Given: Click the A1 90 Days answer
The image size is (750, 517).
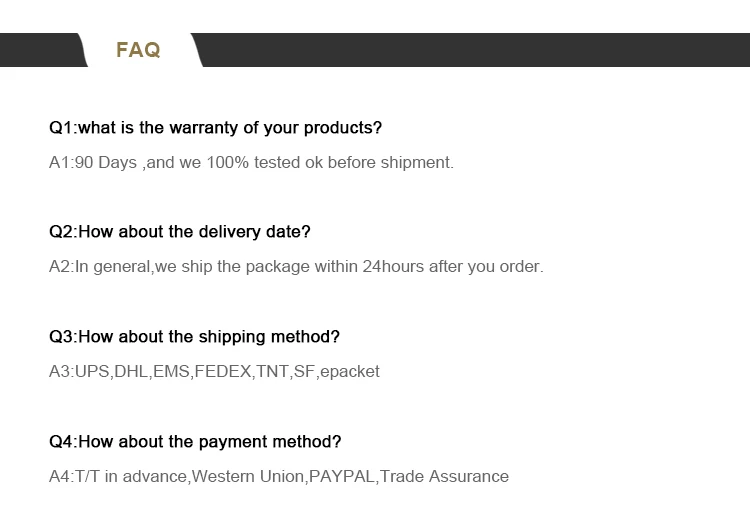Looking at the screenshot, I should tap(251, 162).
